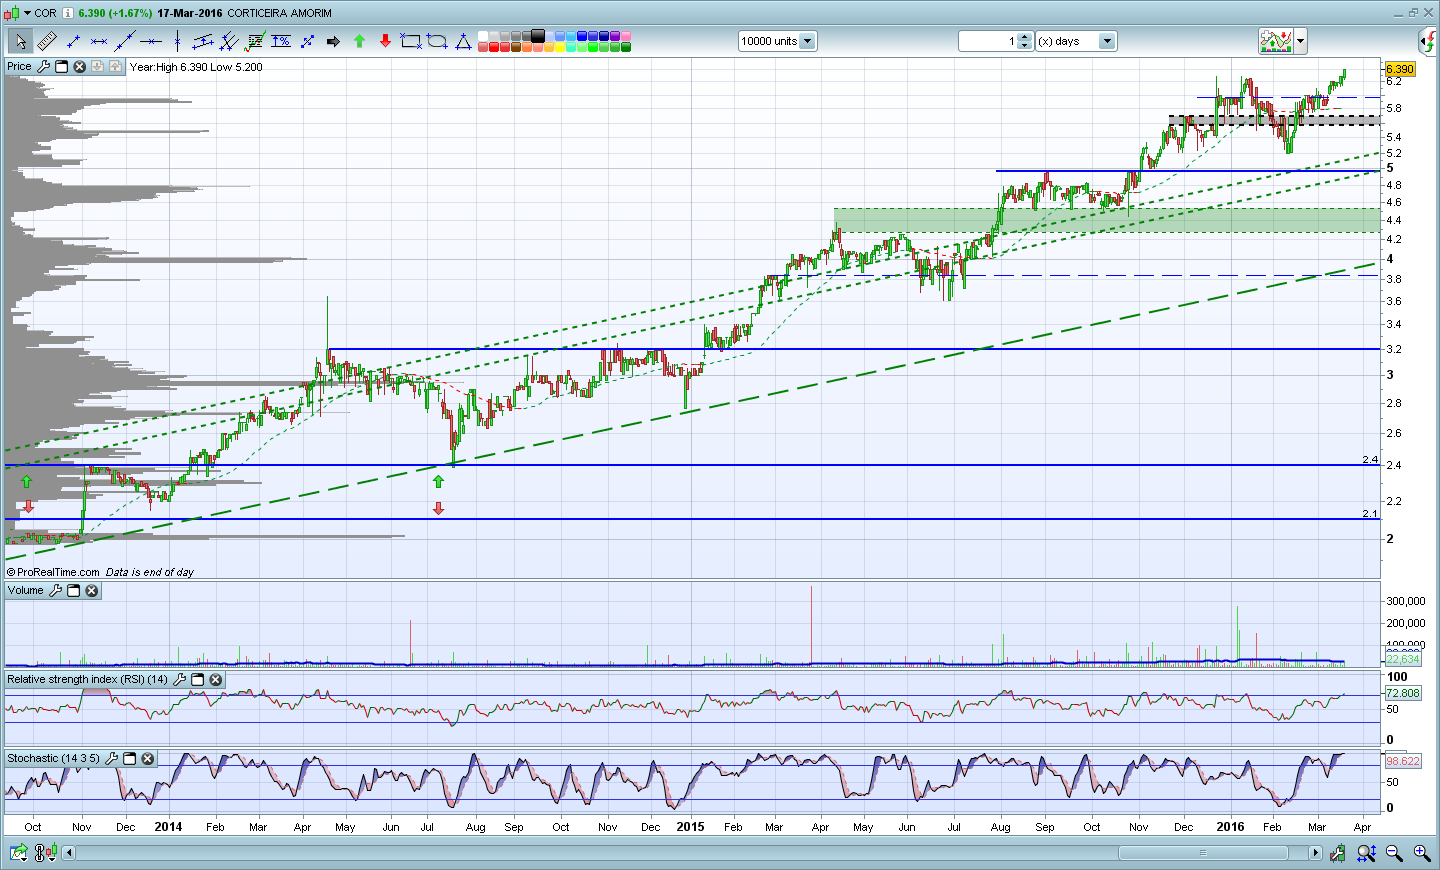Maximize the RSI panel window
This screenshot has width=1440, height=870.
pyautogui.click(x=197, y=680)
